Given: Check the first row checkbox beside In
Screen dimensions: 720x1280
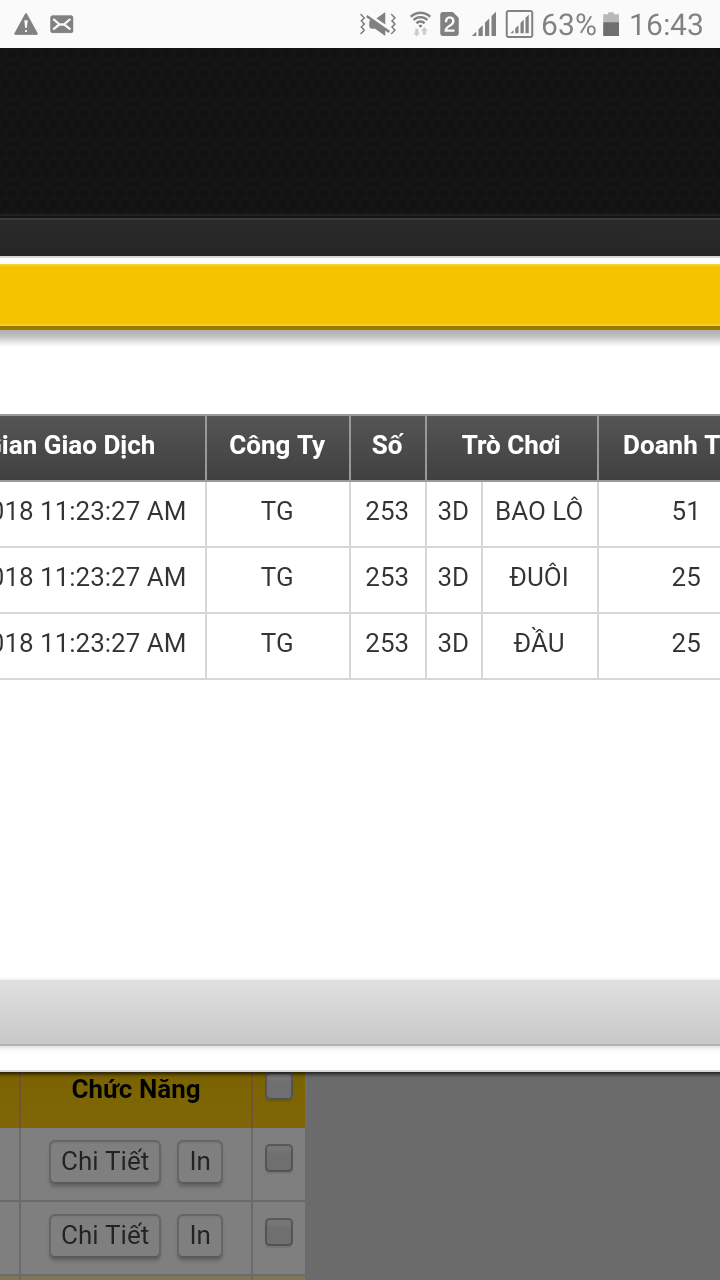Looking at the screenshot, I should pyautogui.click(x=279, y=1159).
